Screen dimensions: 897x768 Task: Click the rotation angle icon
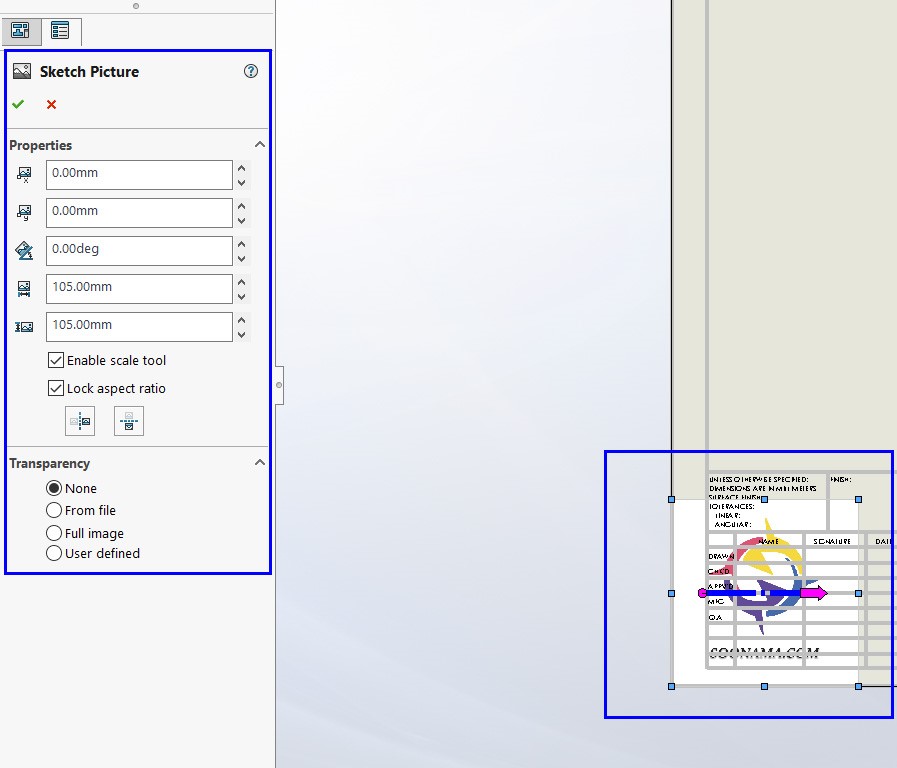click(x=24, y=250)
